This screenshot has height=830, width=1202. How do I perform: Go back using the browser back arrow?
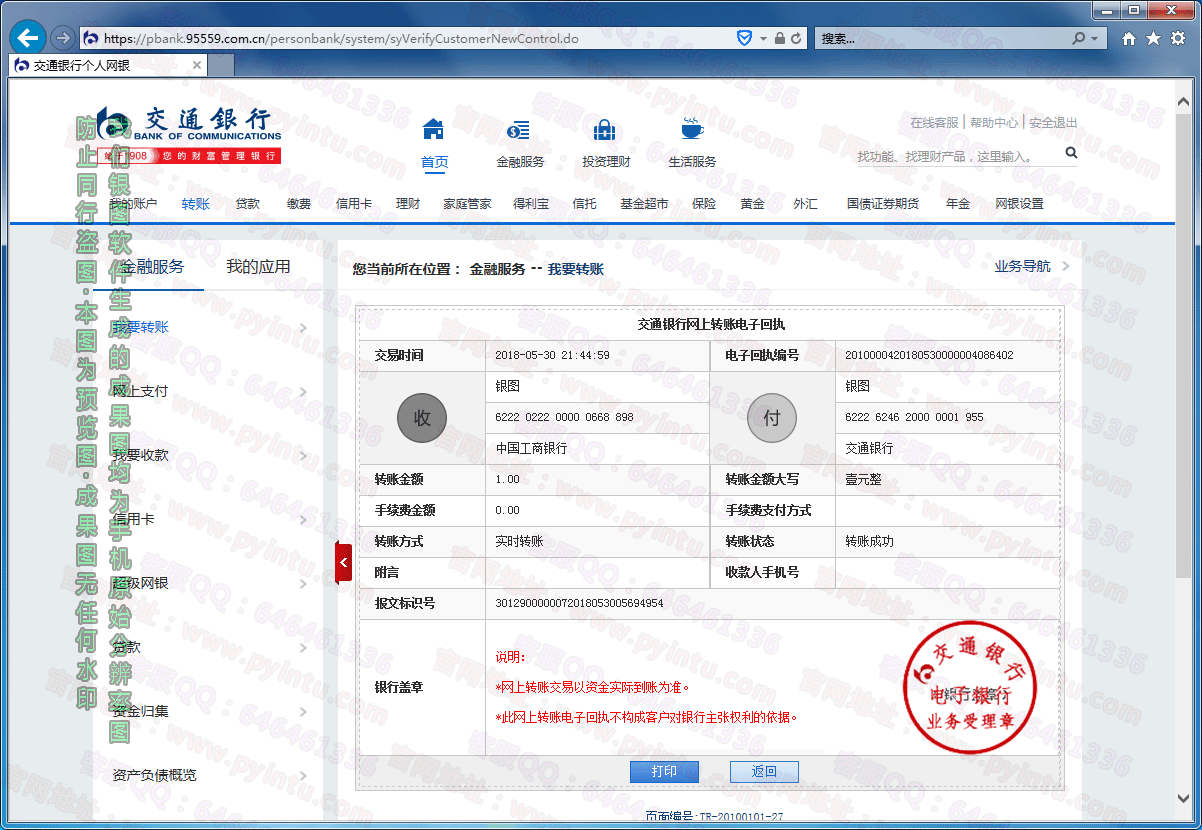click(x=28, y=38)
